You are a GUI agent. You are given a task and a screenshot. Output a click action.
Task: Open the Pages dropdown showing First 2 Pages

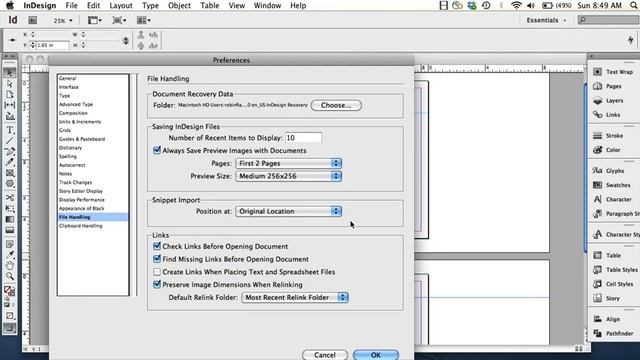pos(288,163)
